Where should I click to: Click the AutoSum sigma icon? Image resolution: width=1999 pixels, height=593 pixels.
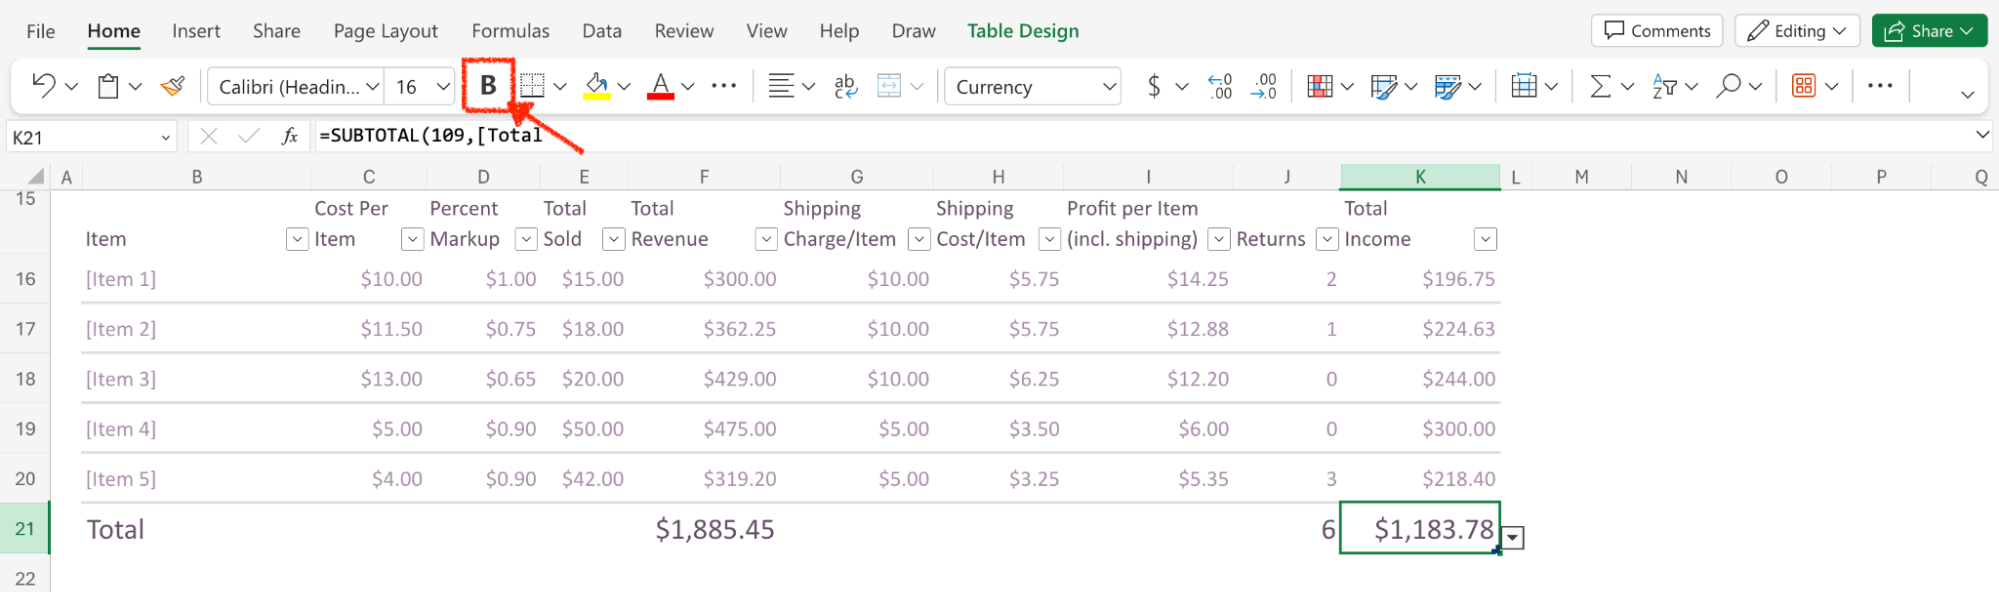click(1600, 86)
